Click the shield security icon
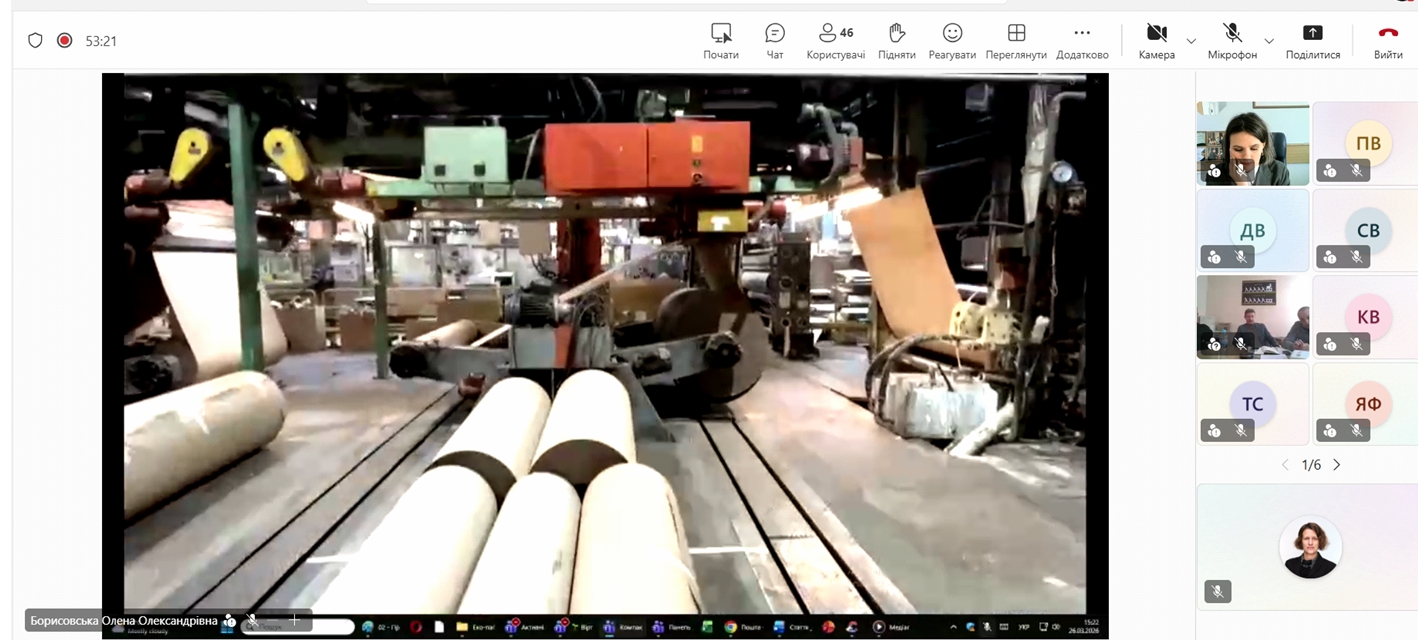The height and width of the screenshot is (640, 1418). pos(35,41)
